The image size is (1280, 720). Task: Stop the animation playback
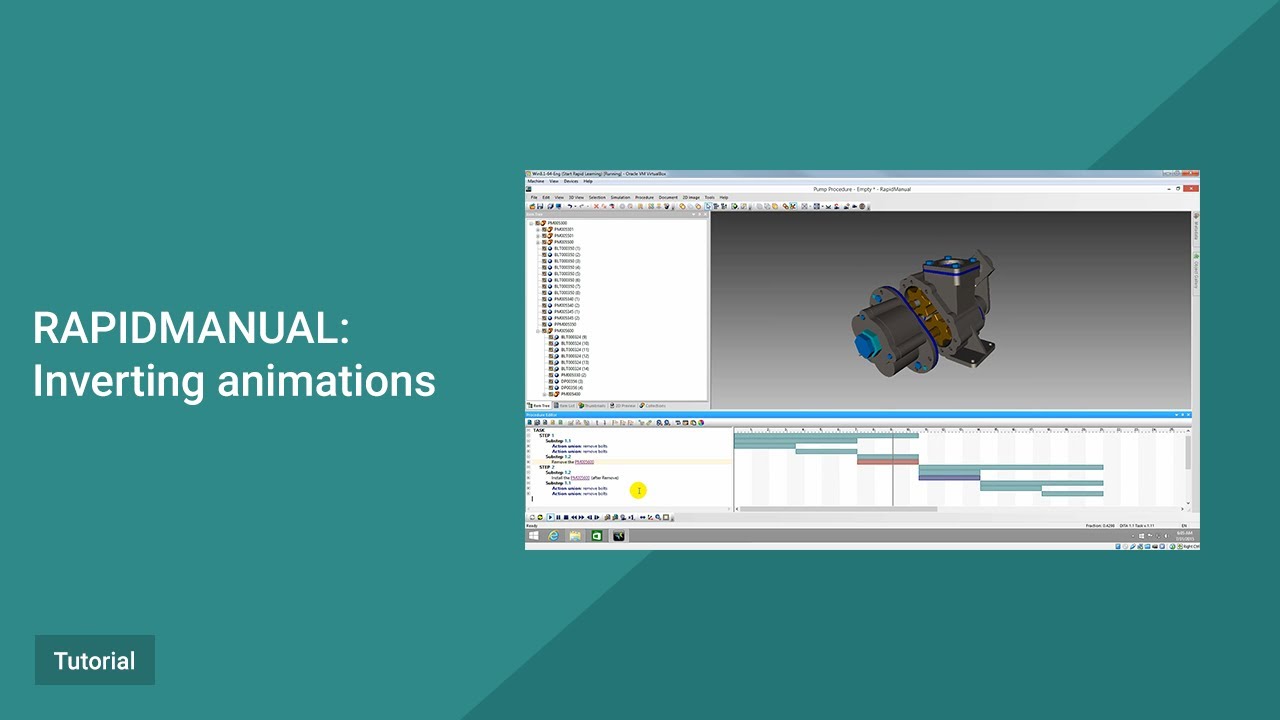[566, 517]
